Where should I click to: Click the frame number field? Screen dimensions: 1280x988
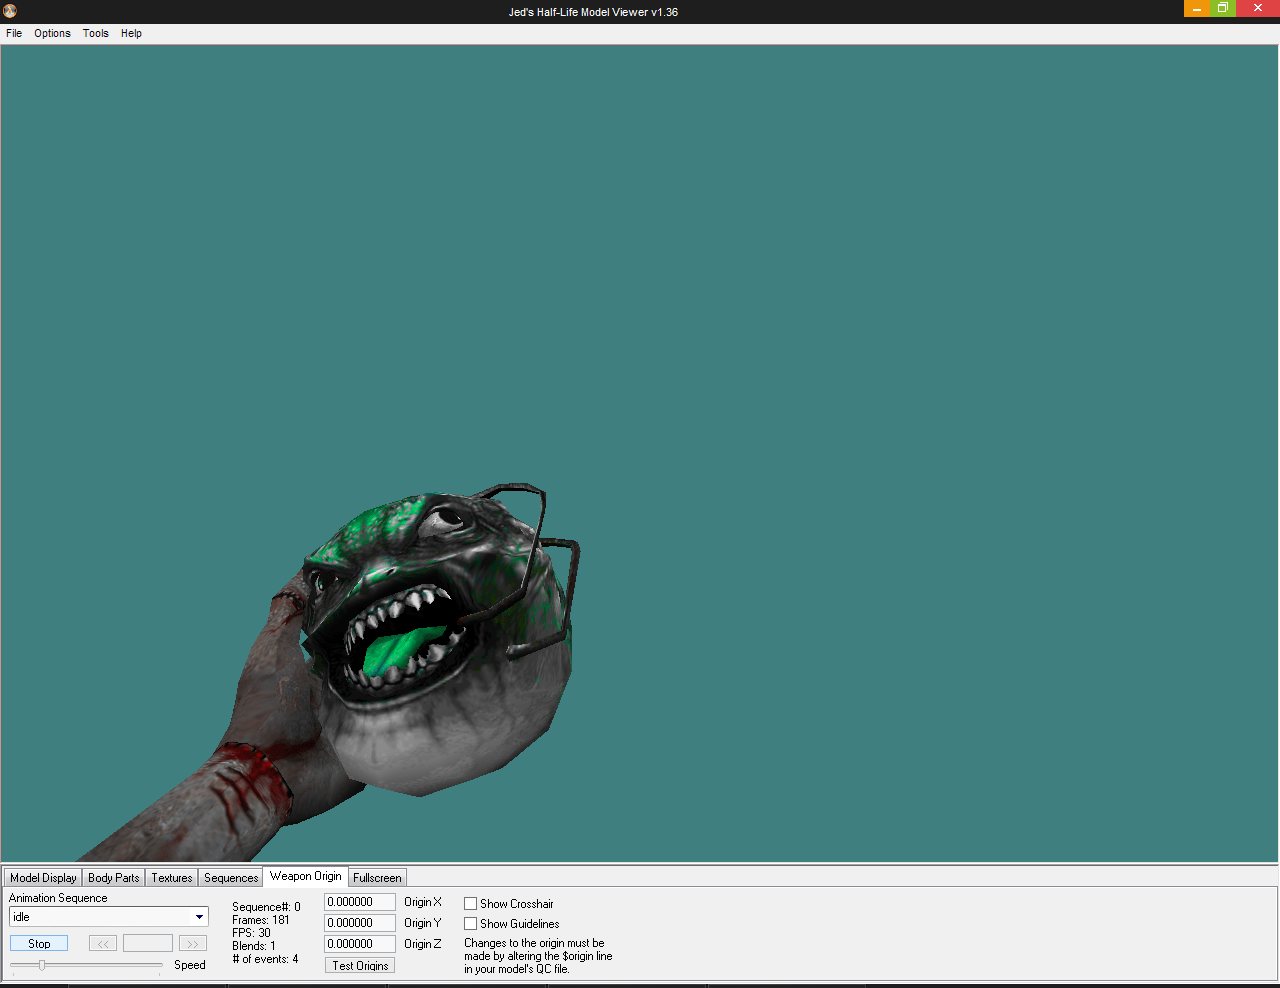(x=148, y=944)
